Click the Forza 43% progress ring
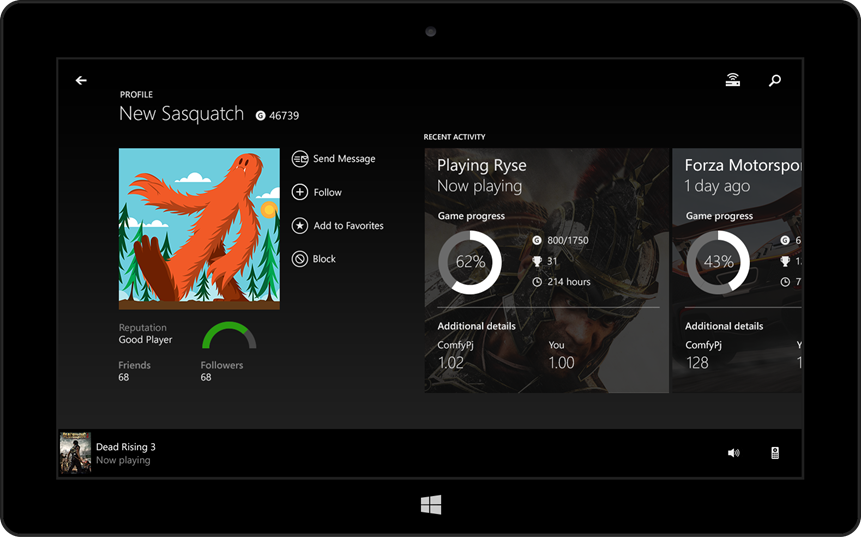861x538 pixels. coord(718,262)
